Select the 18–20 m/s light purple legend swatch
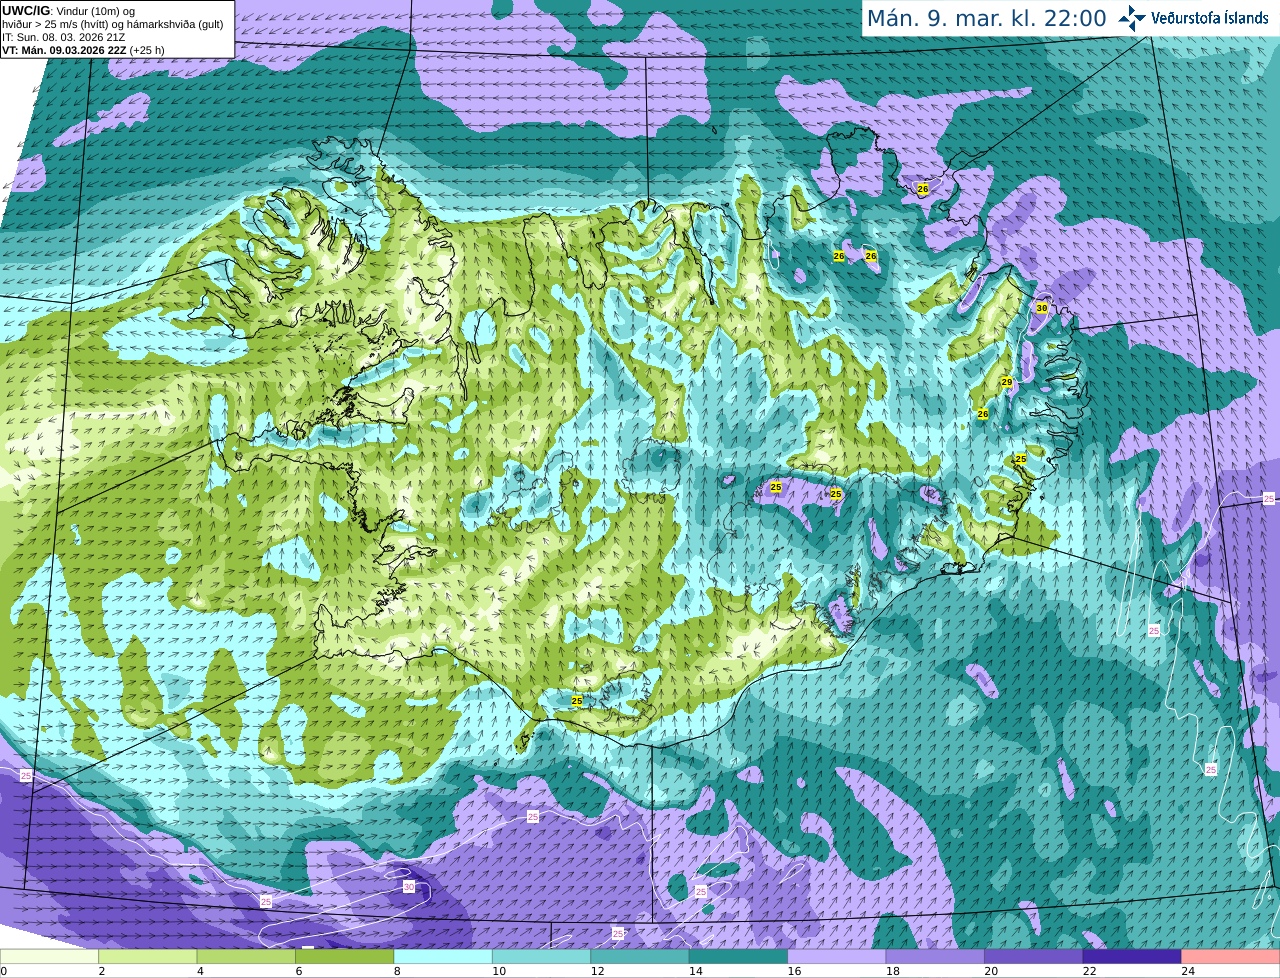 pos(936,956)
